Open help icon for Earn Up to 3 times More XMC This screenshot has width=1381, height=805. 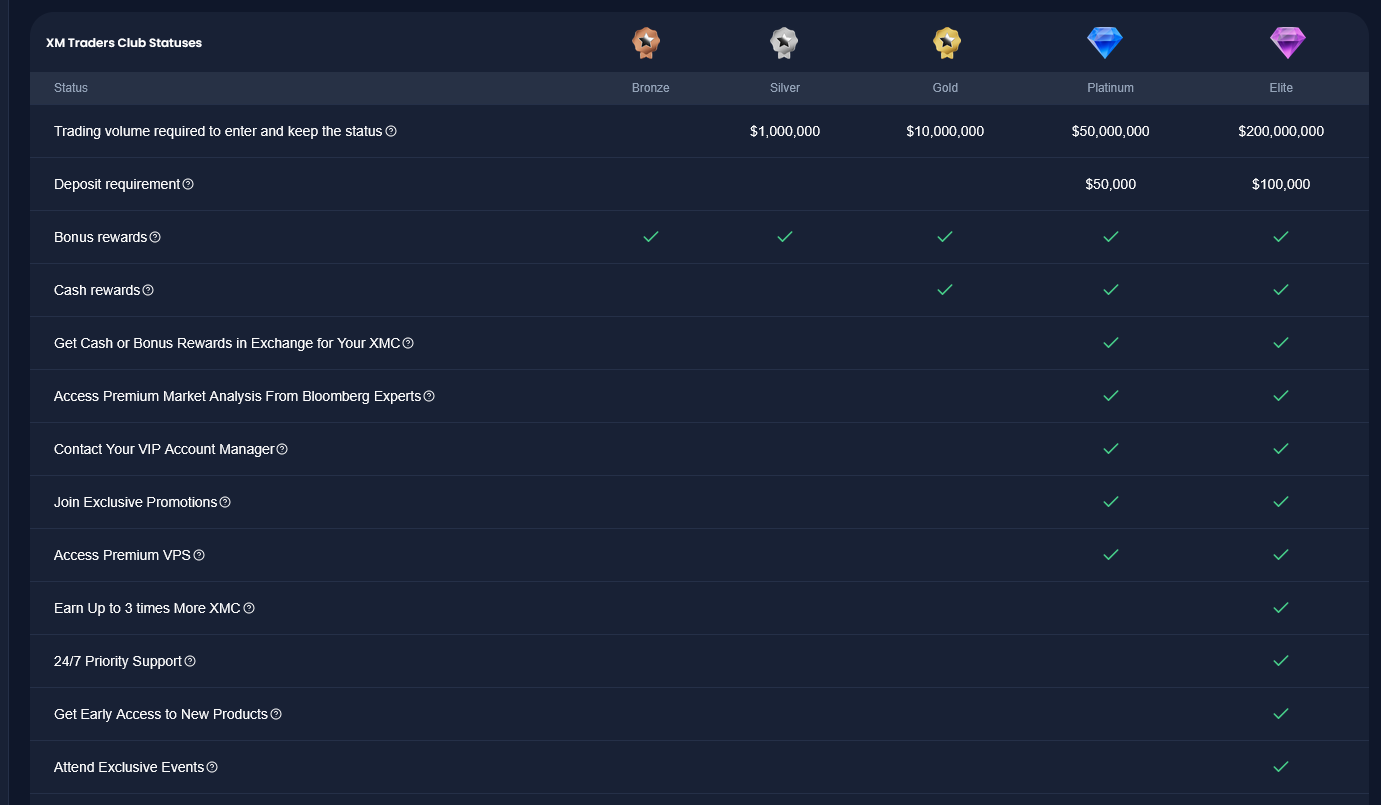pos(249,608)
